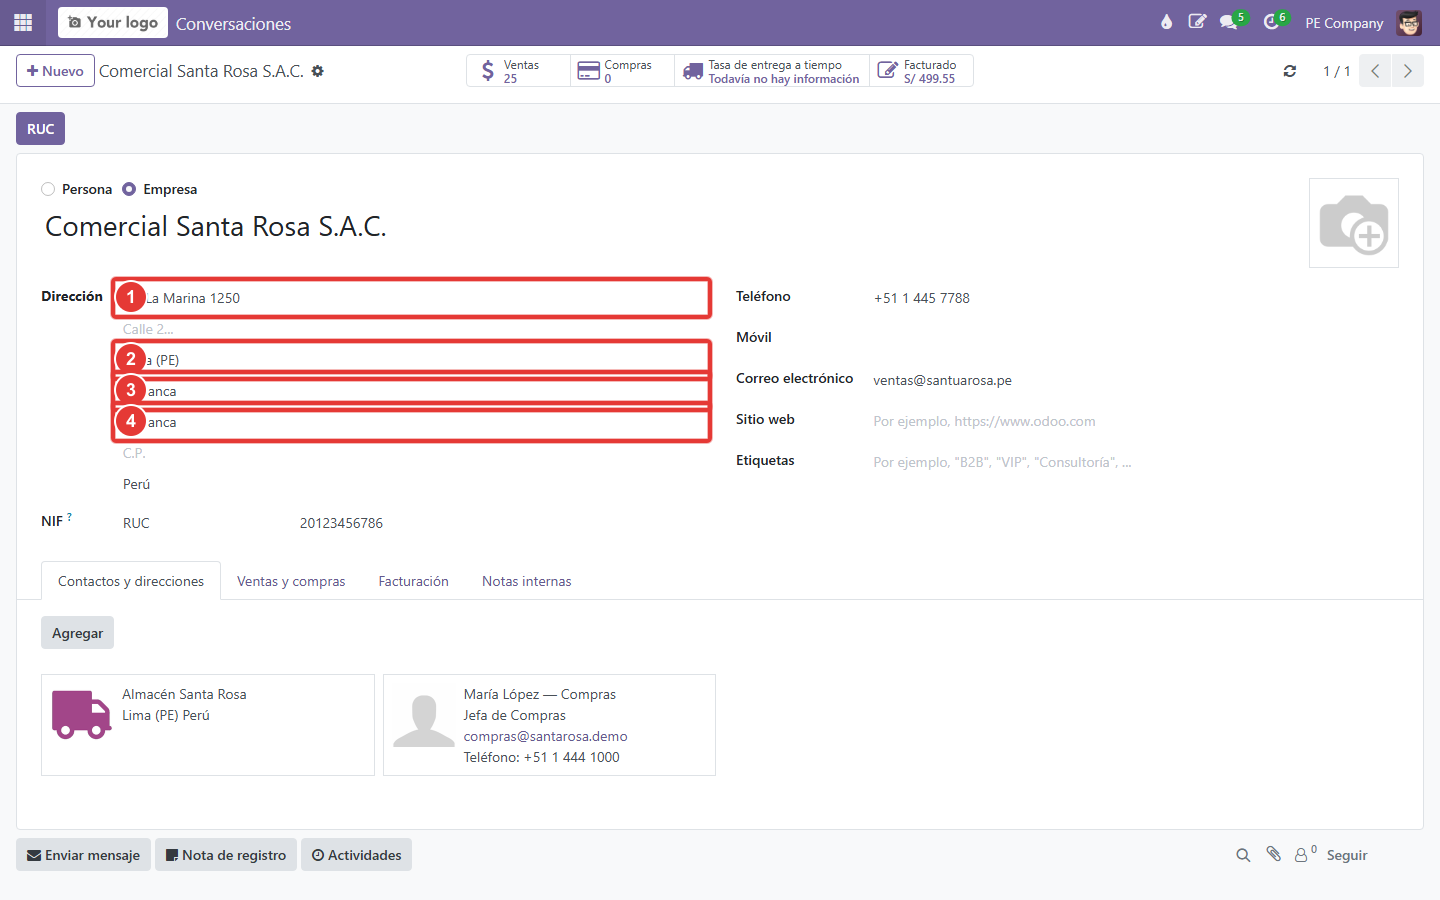Search messages with the magnifier icon
Screen dimensions: 1440x900
(1243, 855)
